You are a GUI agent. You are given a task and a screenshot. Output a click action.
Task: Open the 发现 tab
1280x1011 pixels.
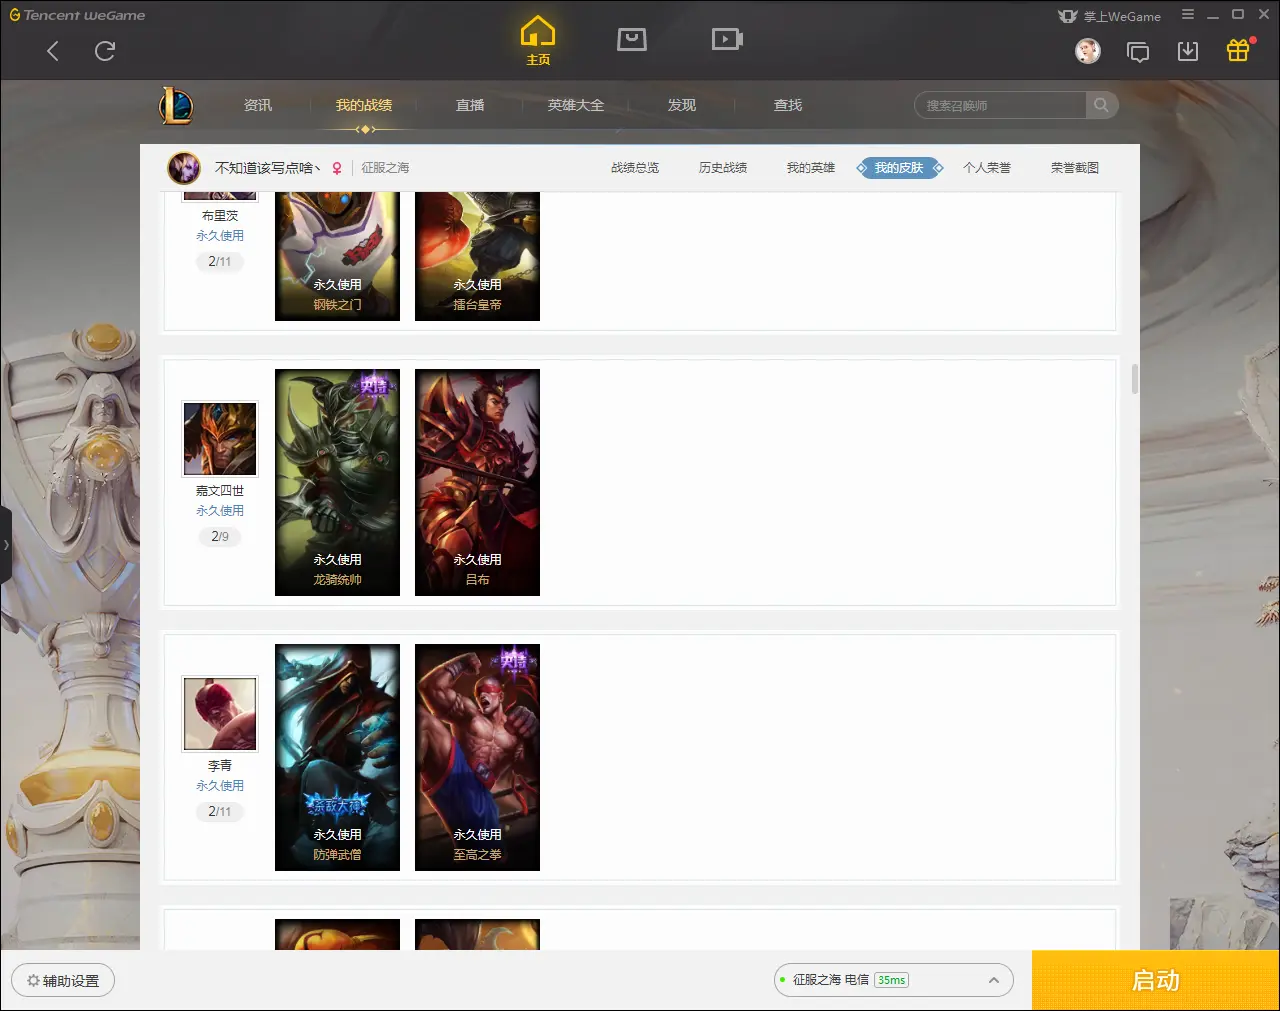682,105
